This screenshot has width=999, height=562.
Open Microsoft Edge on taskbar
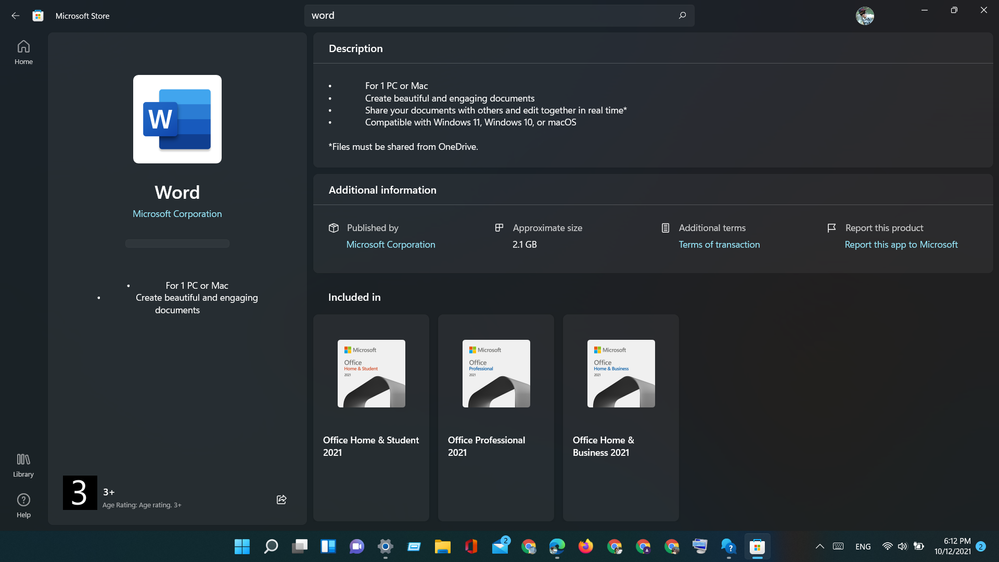[557, 546]
